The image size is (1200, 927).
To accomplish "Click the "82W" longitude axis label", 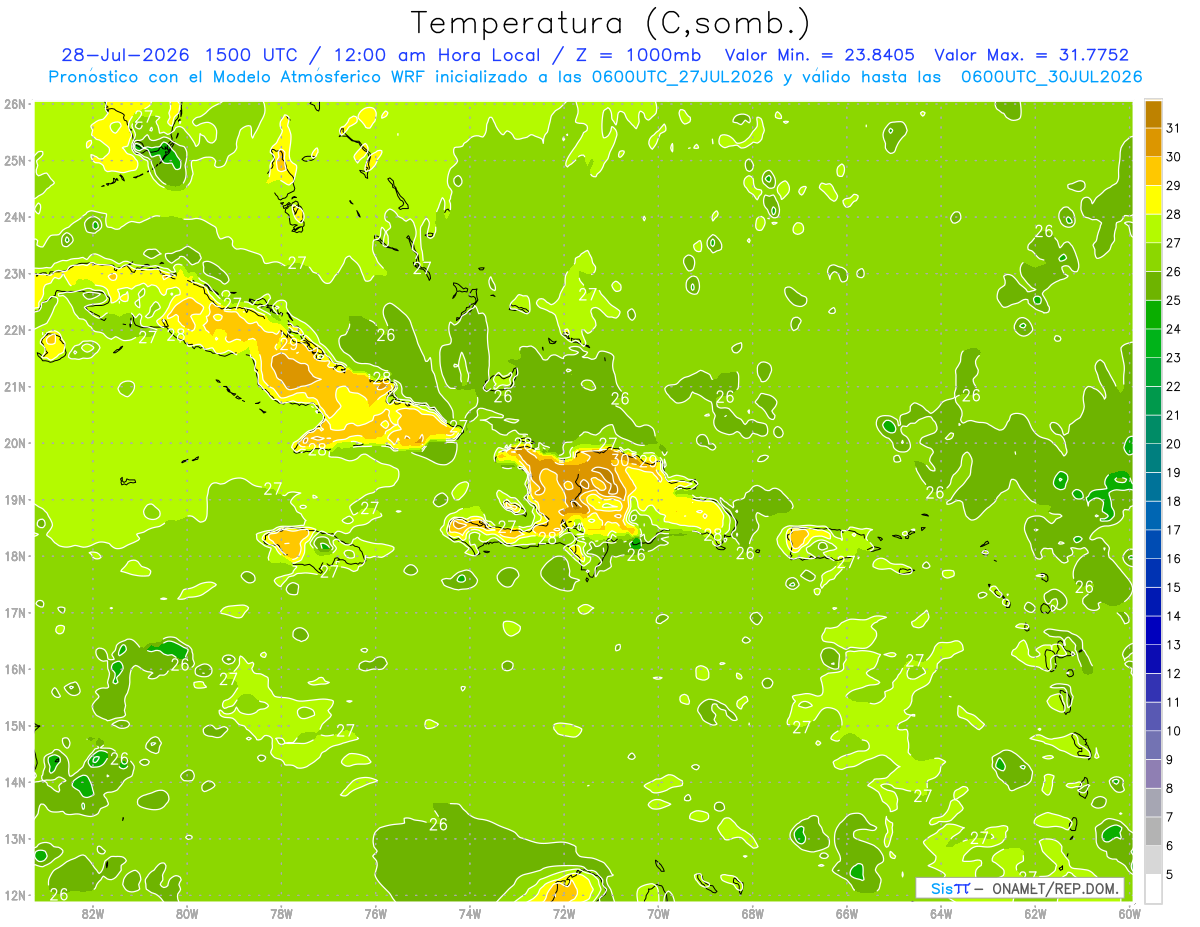I will 93,913.
